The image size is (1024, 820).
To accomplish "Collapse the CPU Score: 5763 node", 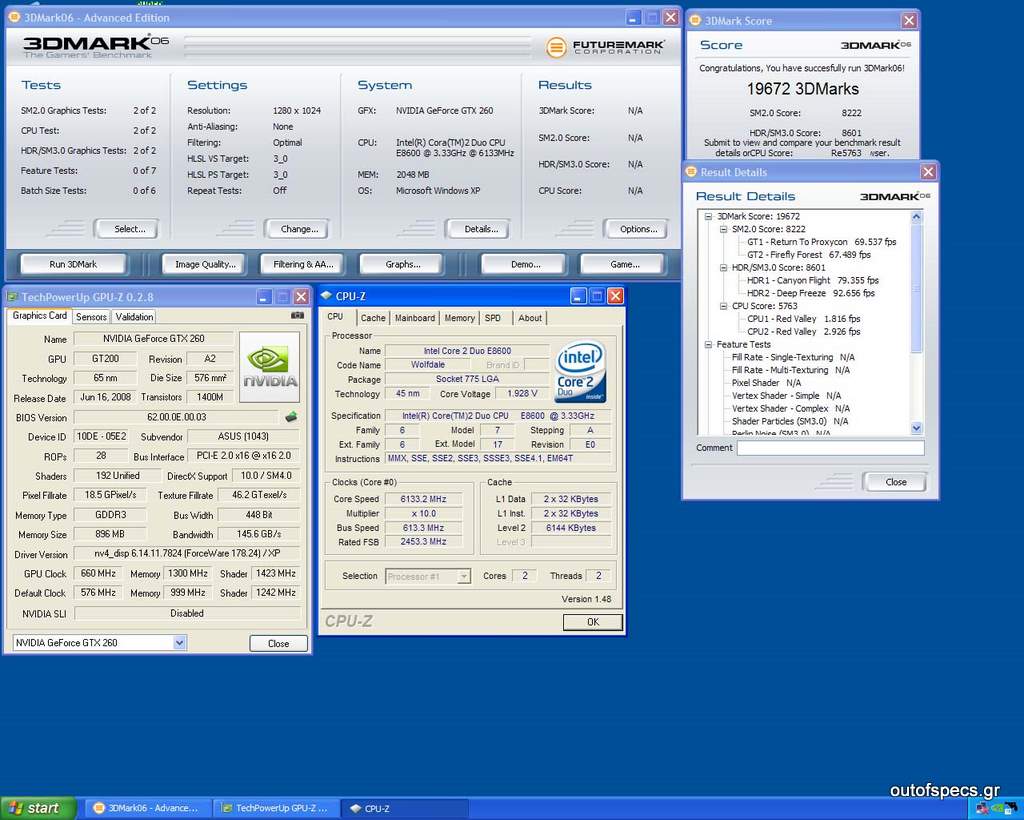I will coord(723,306).
